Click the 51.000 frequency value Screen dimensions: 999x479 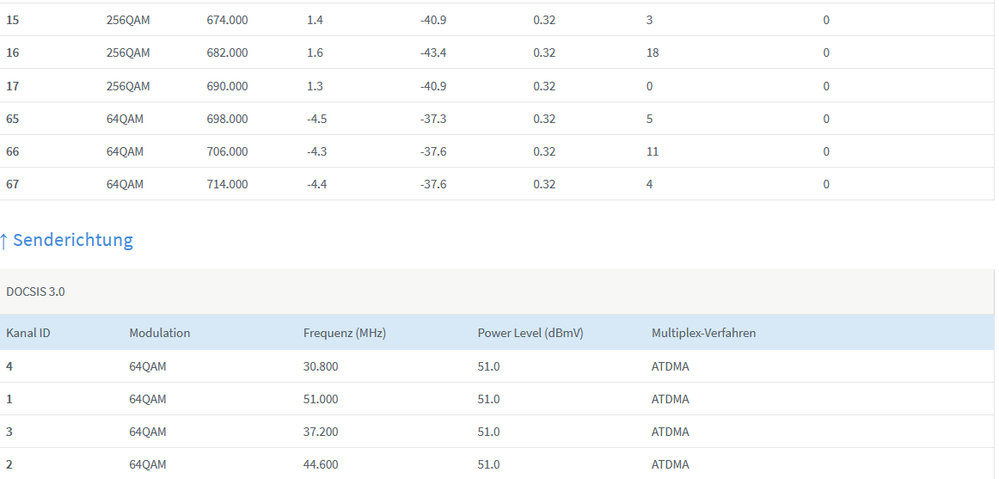(320, 399)
